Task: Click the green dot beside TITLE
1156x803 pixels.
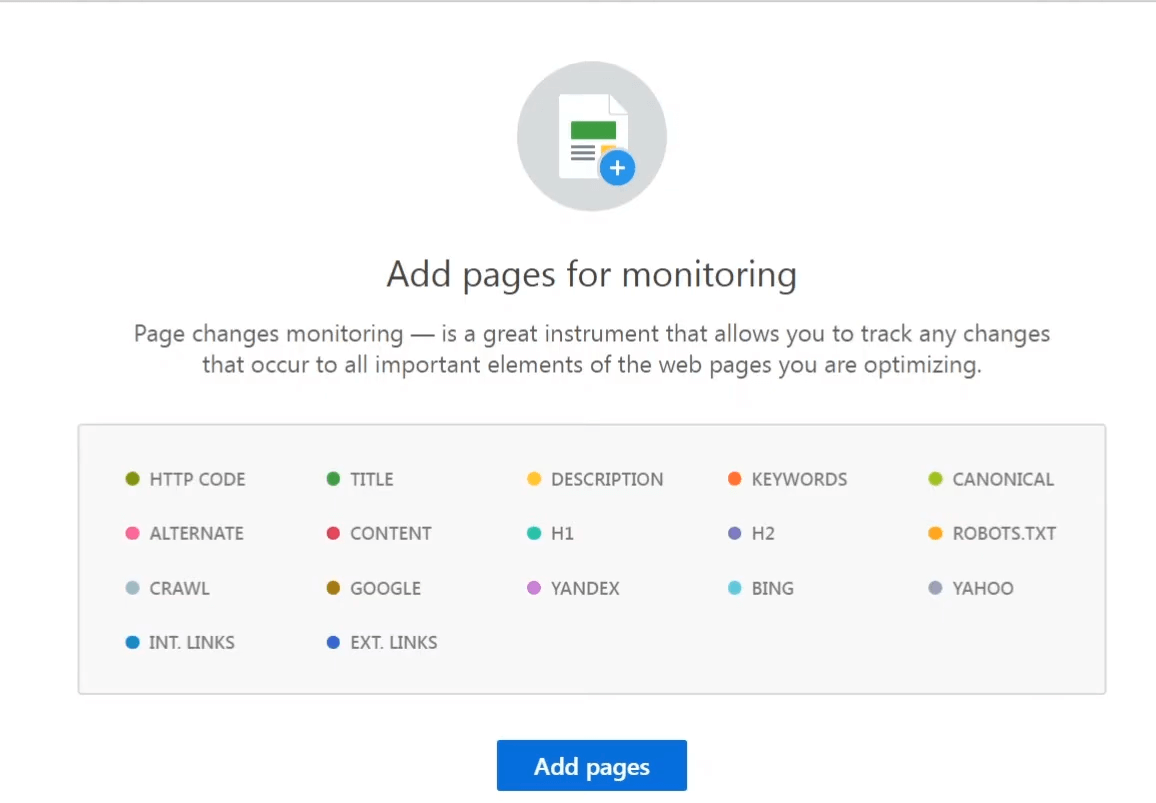Action: click(333, 479)
